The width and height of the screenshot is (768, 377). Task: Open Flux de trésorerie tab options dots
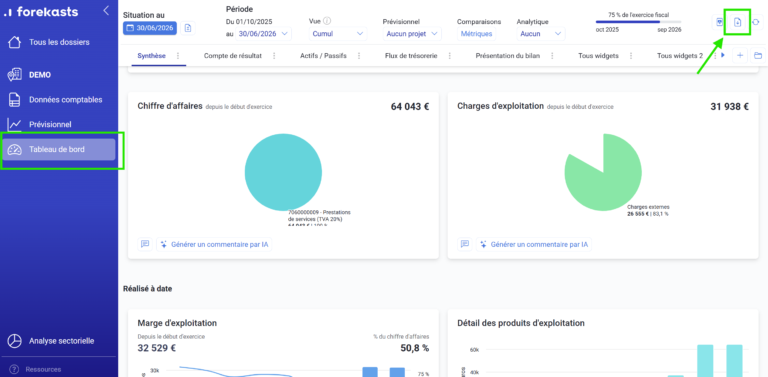450,56
